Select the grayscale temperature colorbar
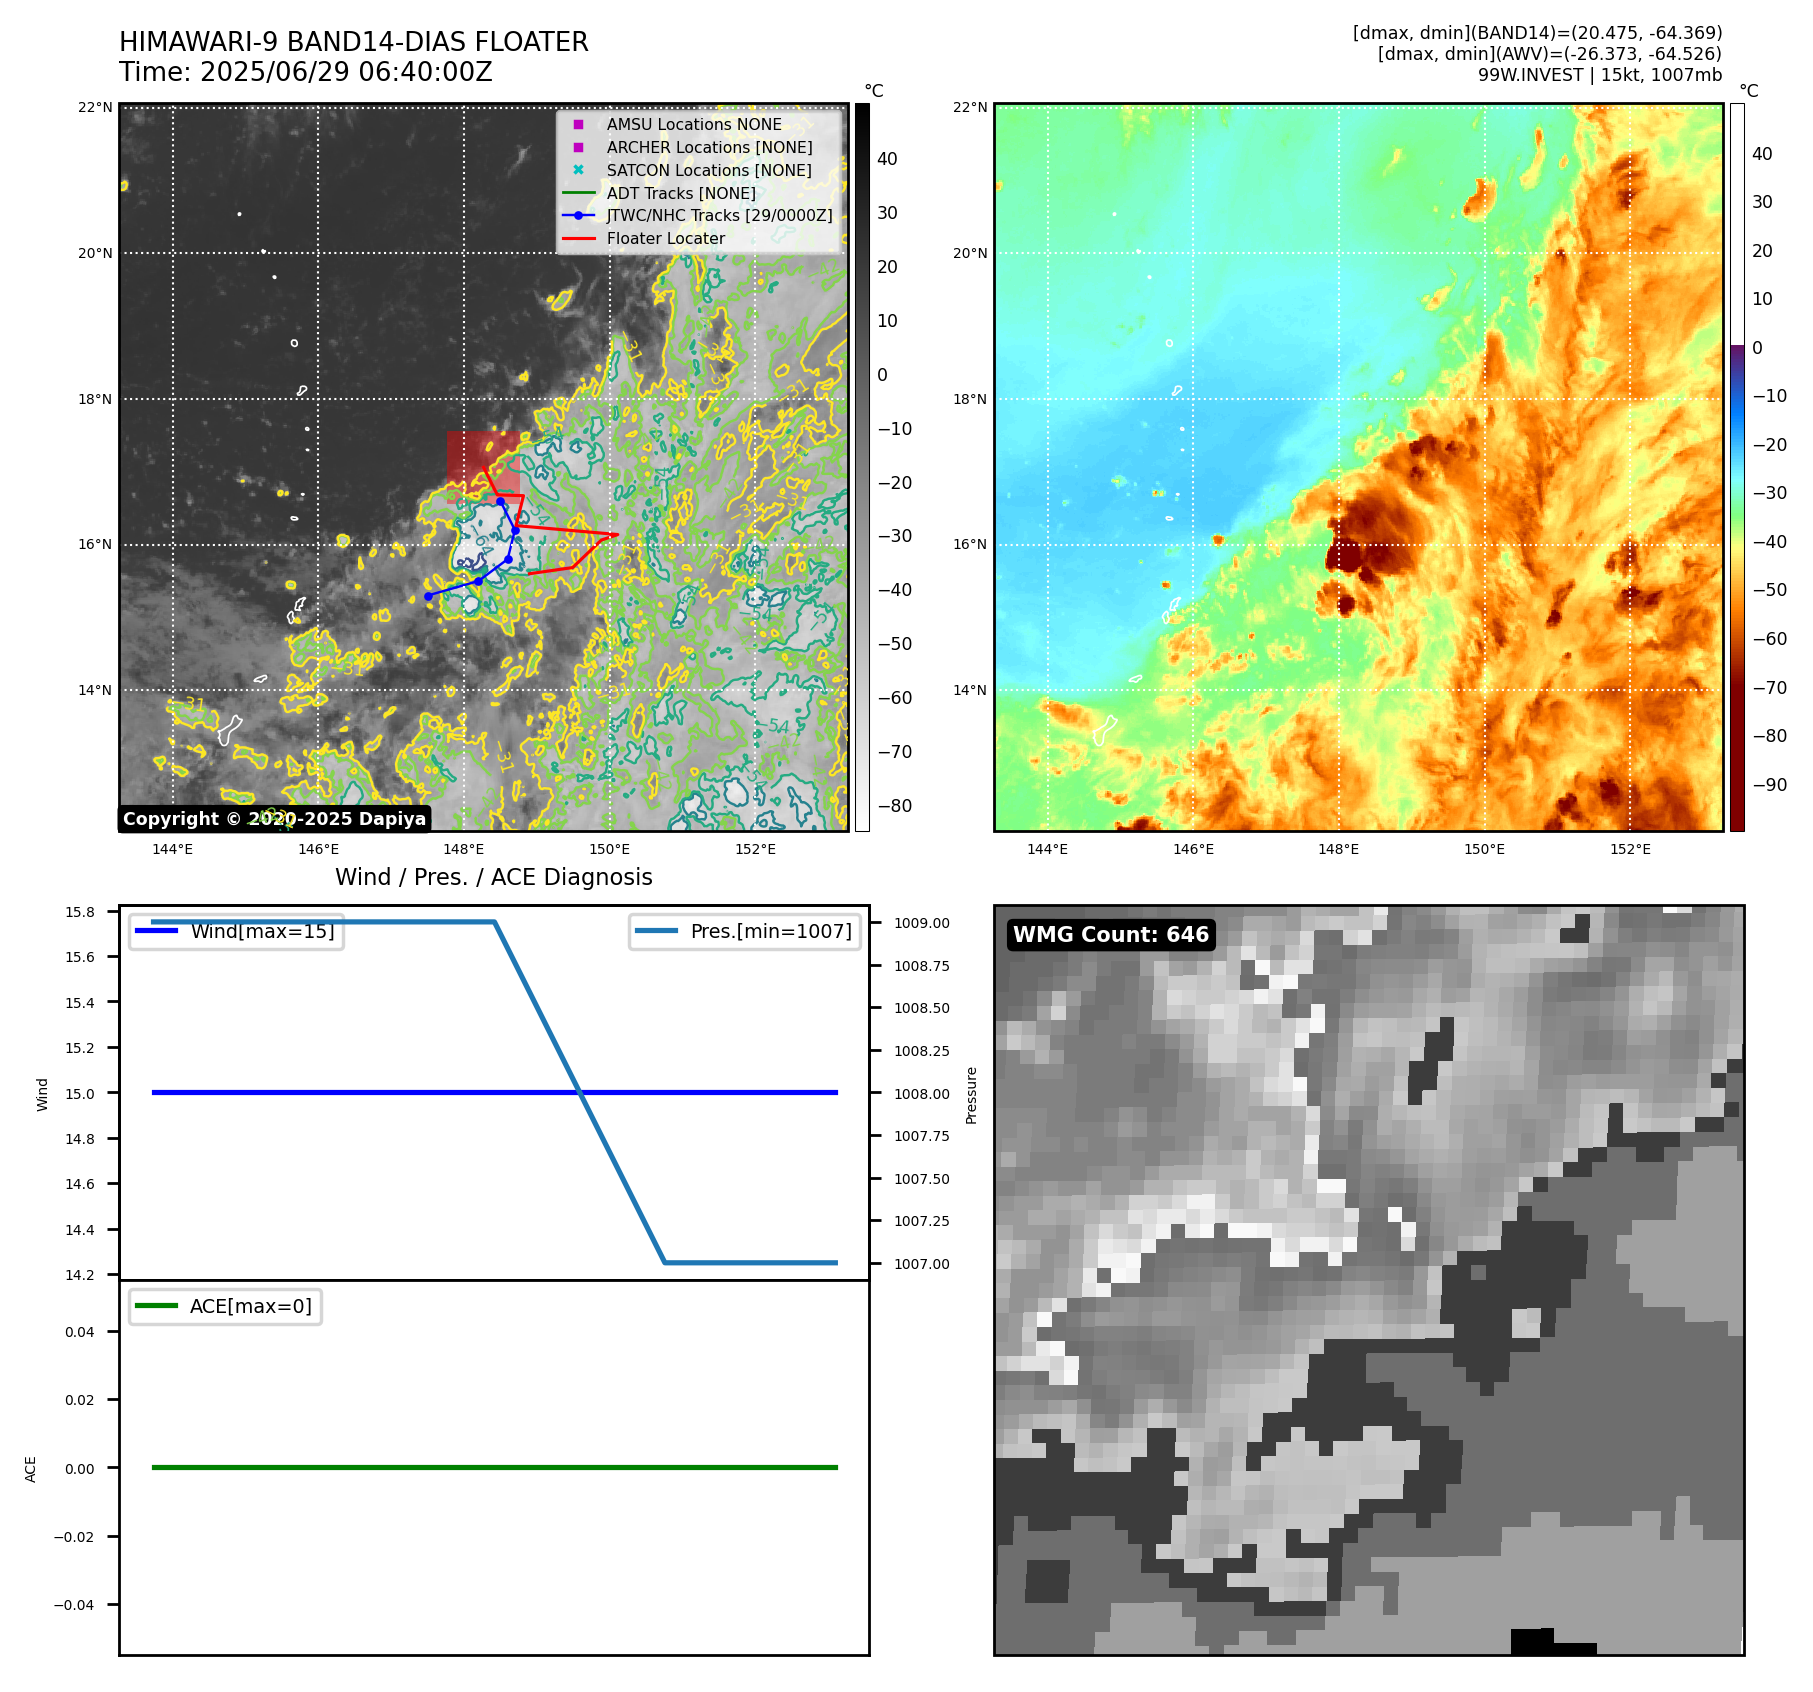Image resolution: width=1813 pixels, height=1692 pixels. pyautogui.click(x=862, y=467)
